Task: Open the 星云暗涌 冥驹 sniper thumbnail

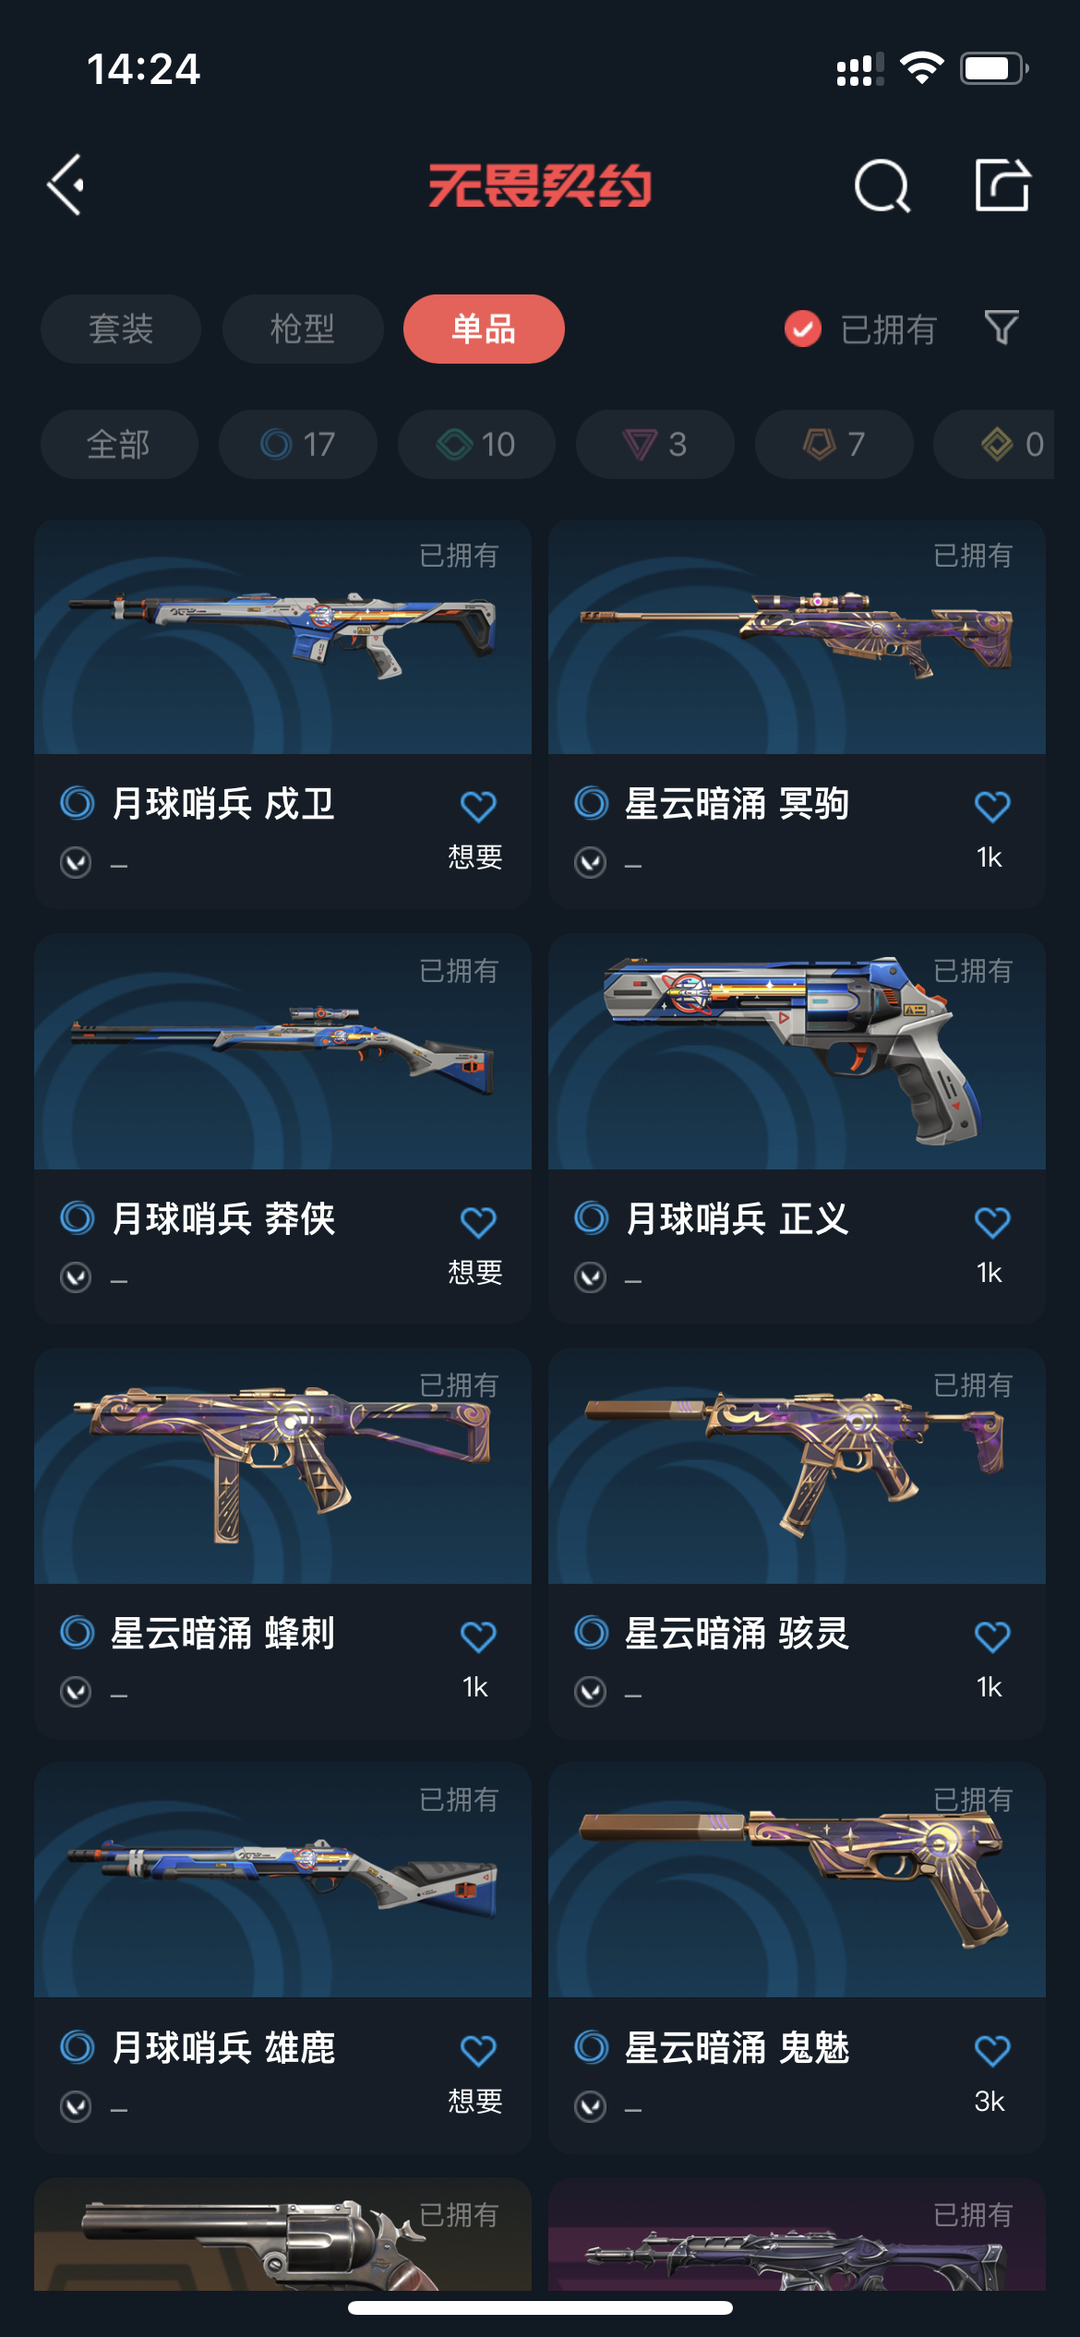Action: 797,637
